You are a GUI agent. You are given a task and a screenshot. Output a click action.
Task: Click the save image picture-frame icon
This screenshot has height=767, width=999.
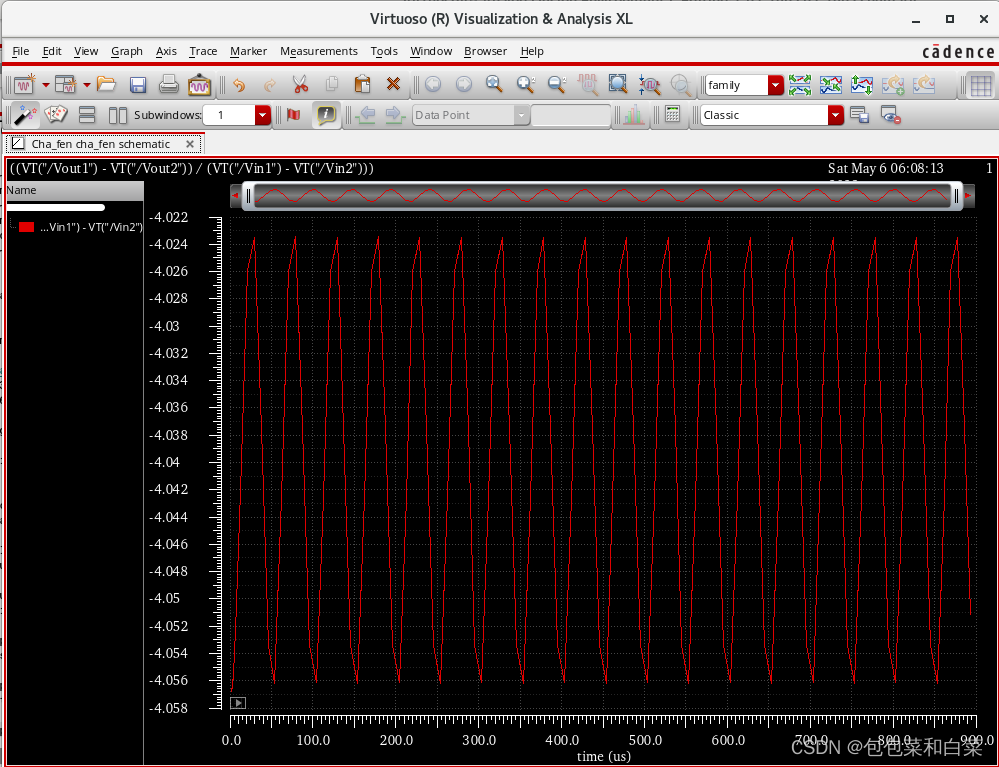[x=199, y=84]
